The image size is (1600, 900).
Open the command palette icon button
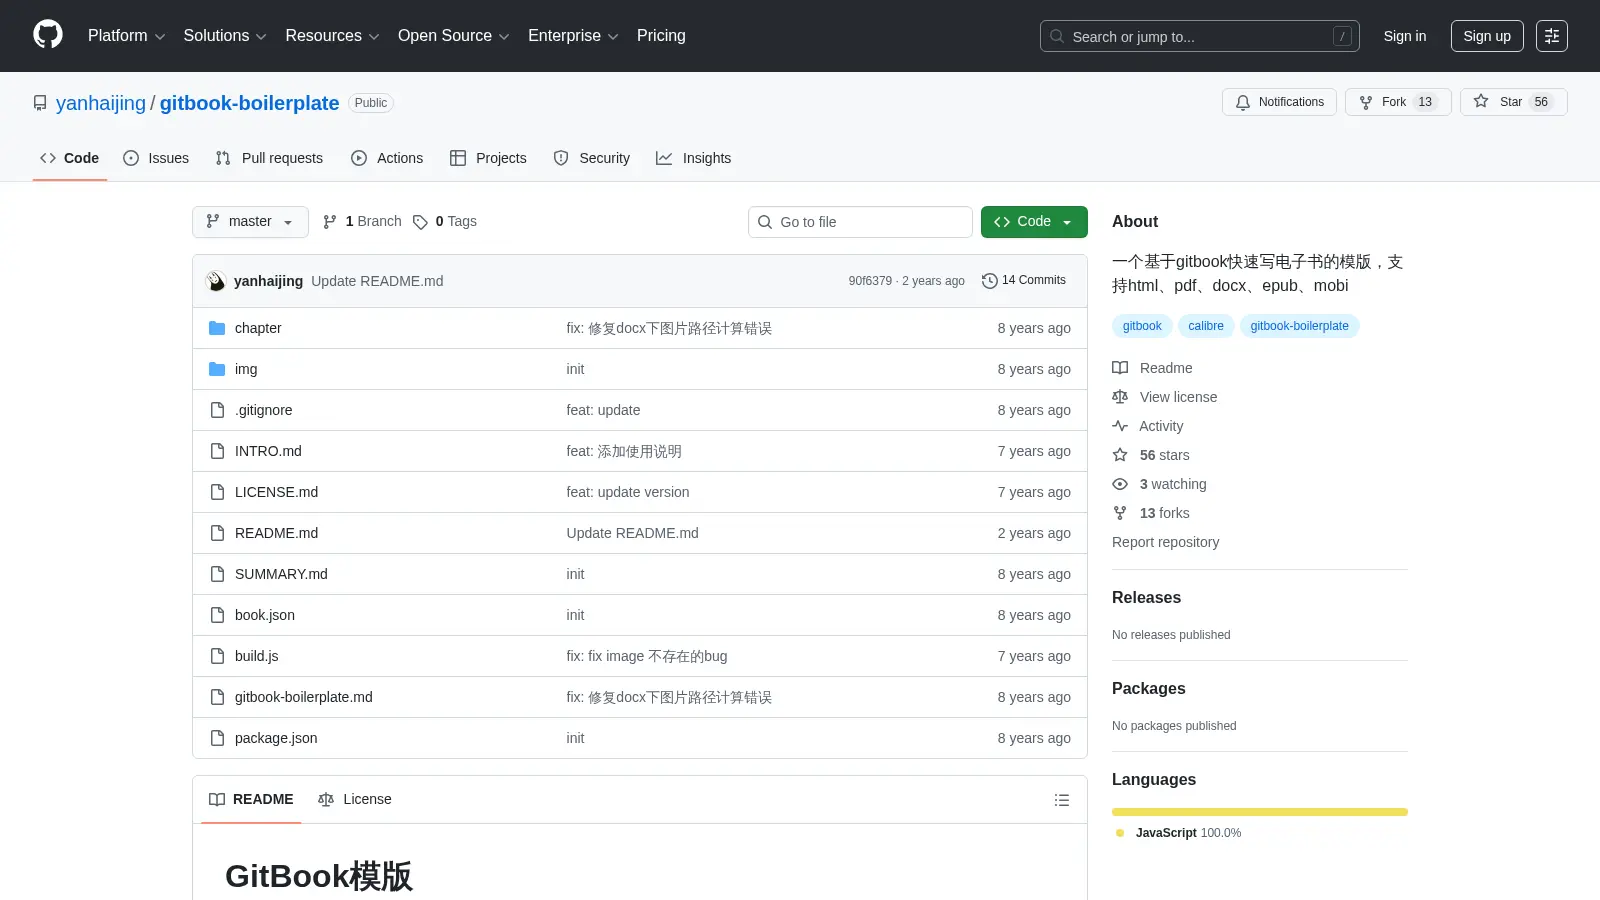pyautogui.click(x=1552, y=36)
